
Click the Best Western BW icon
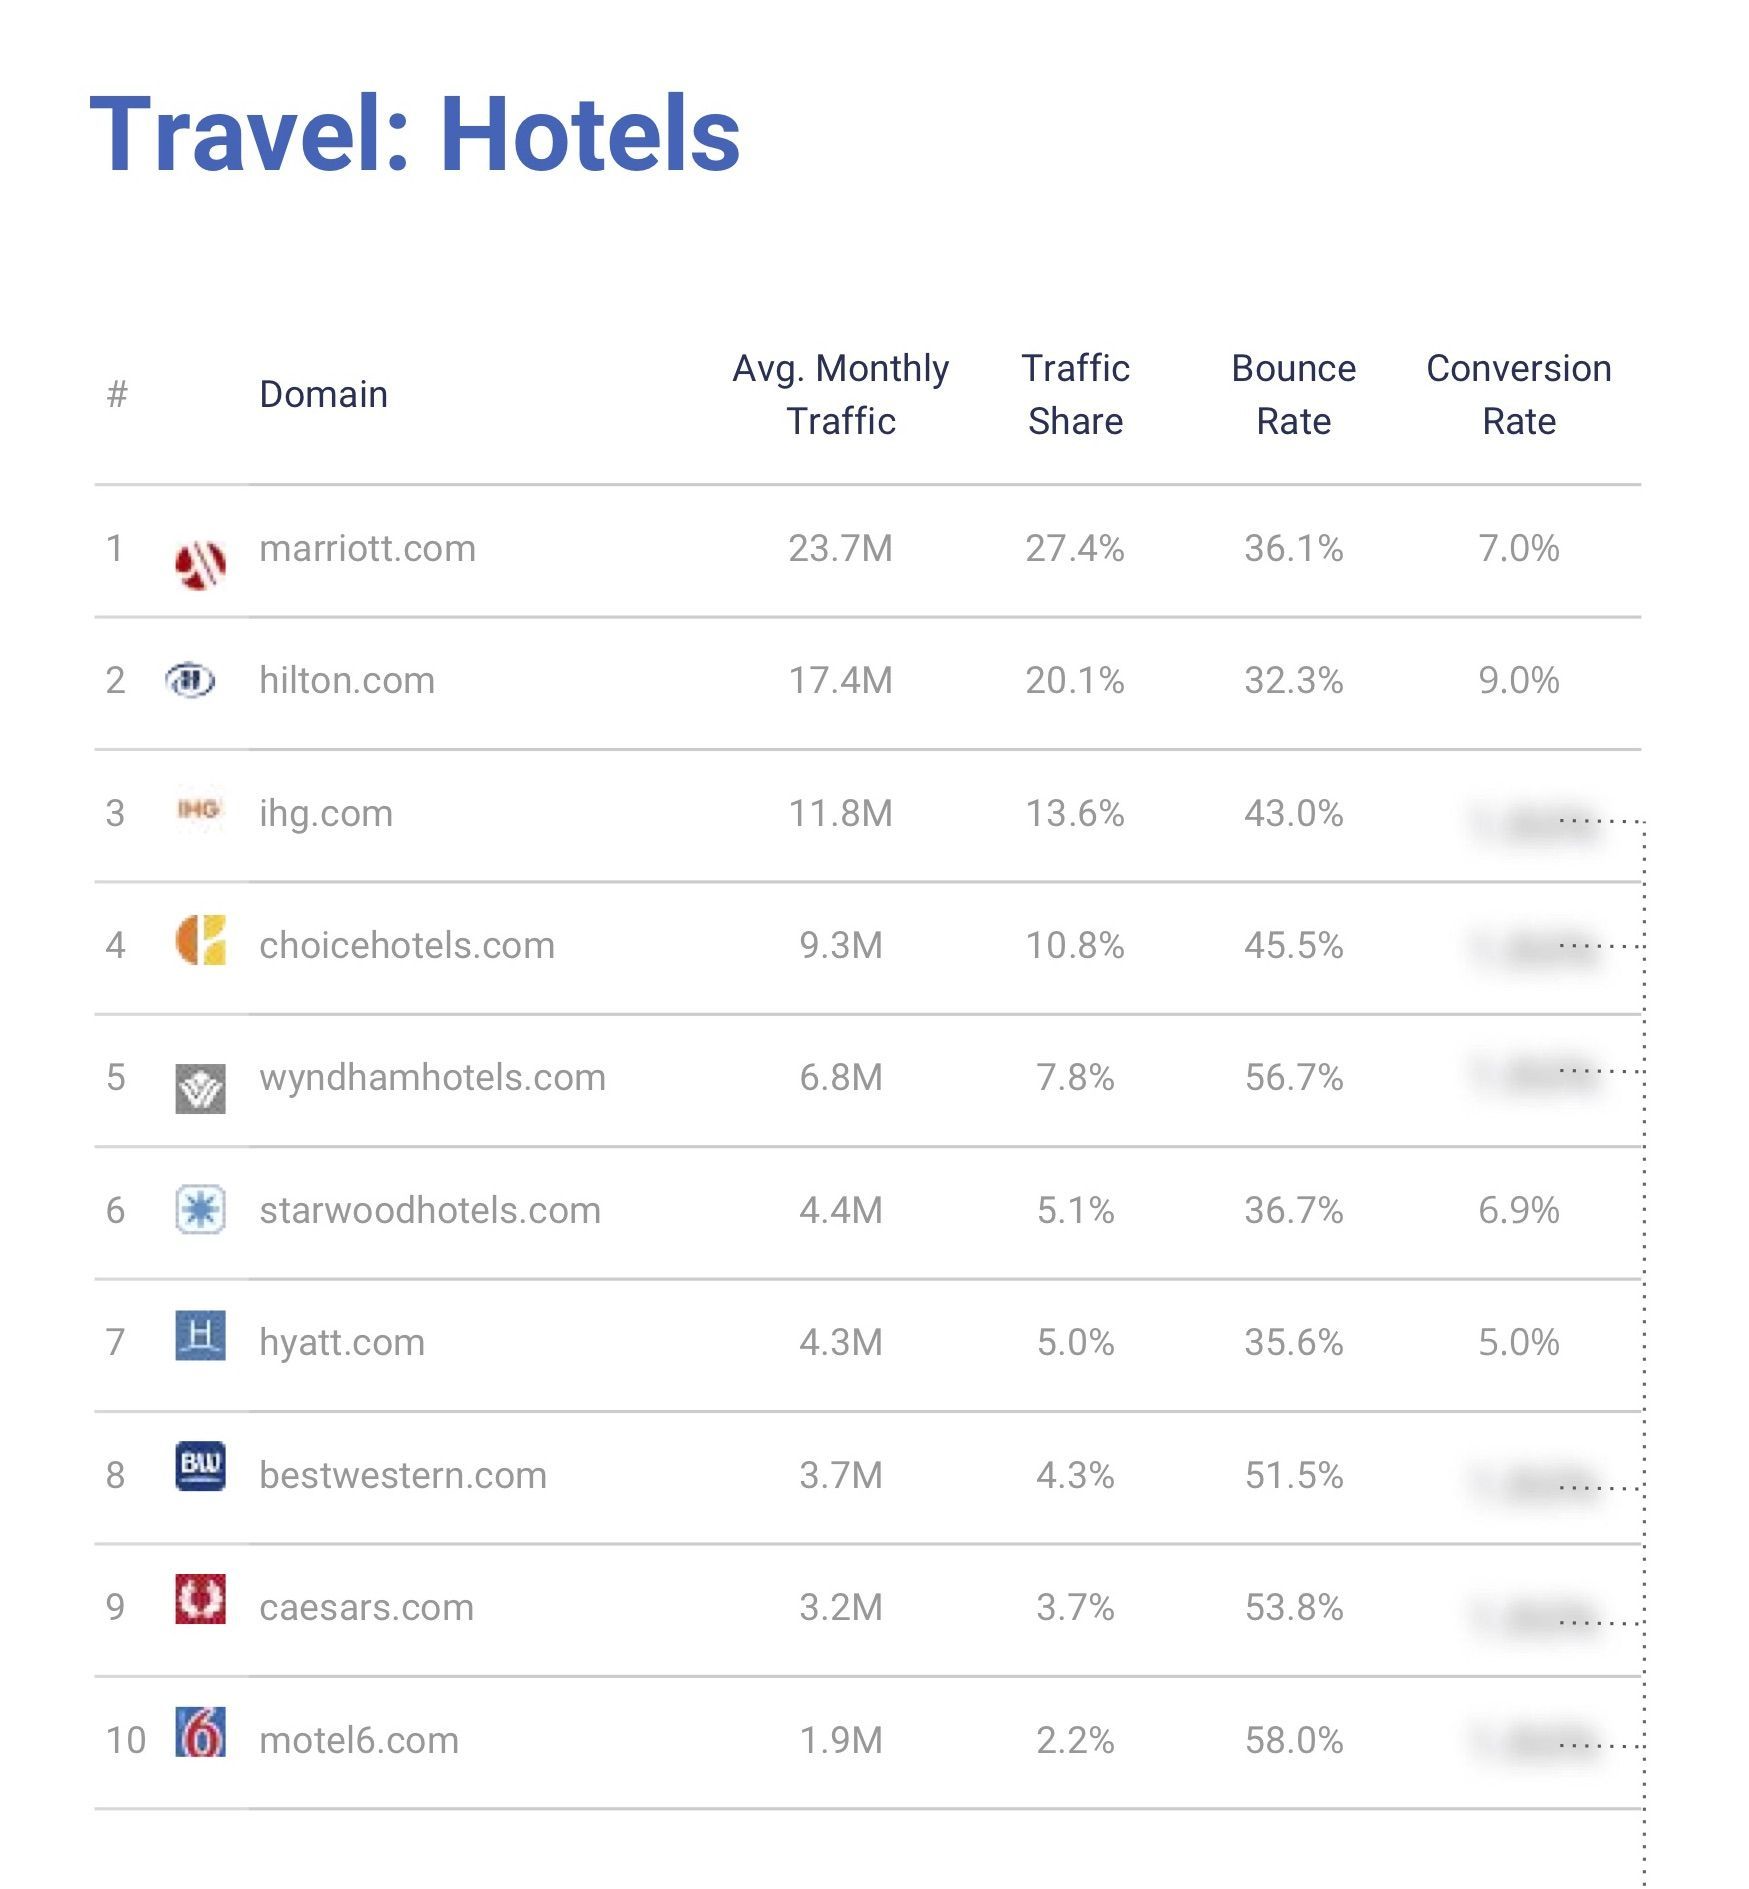pyautogui.click(x=200, y=1466)
